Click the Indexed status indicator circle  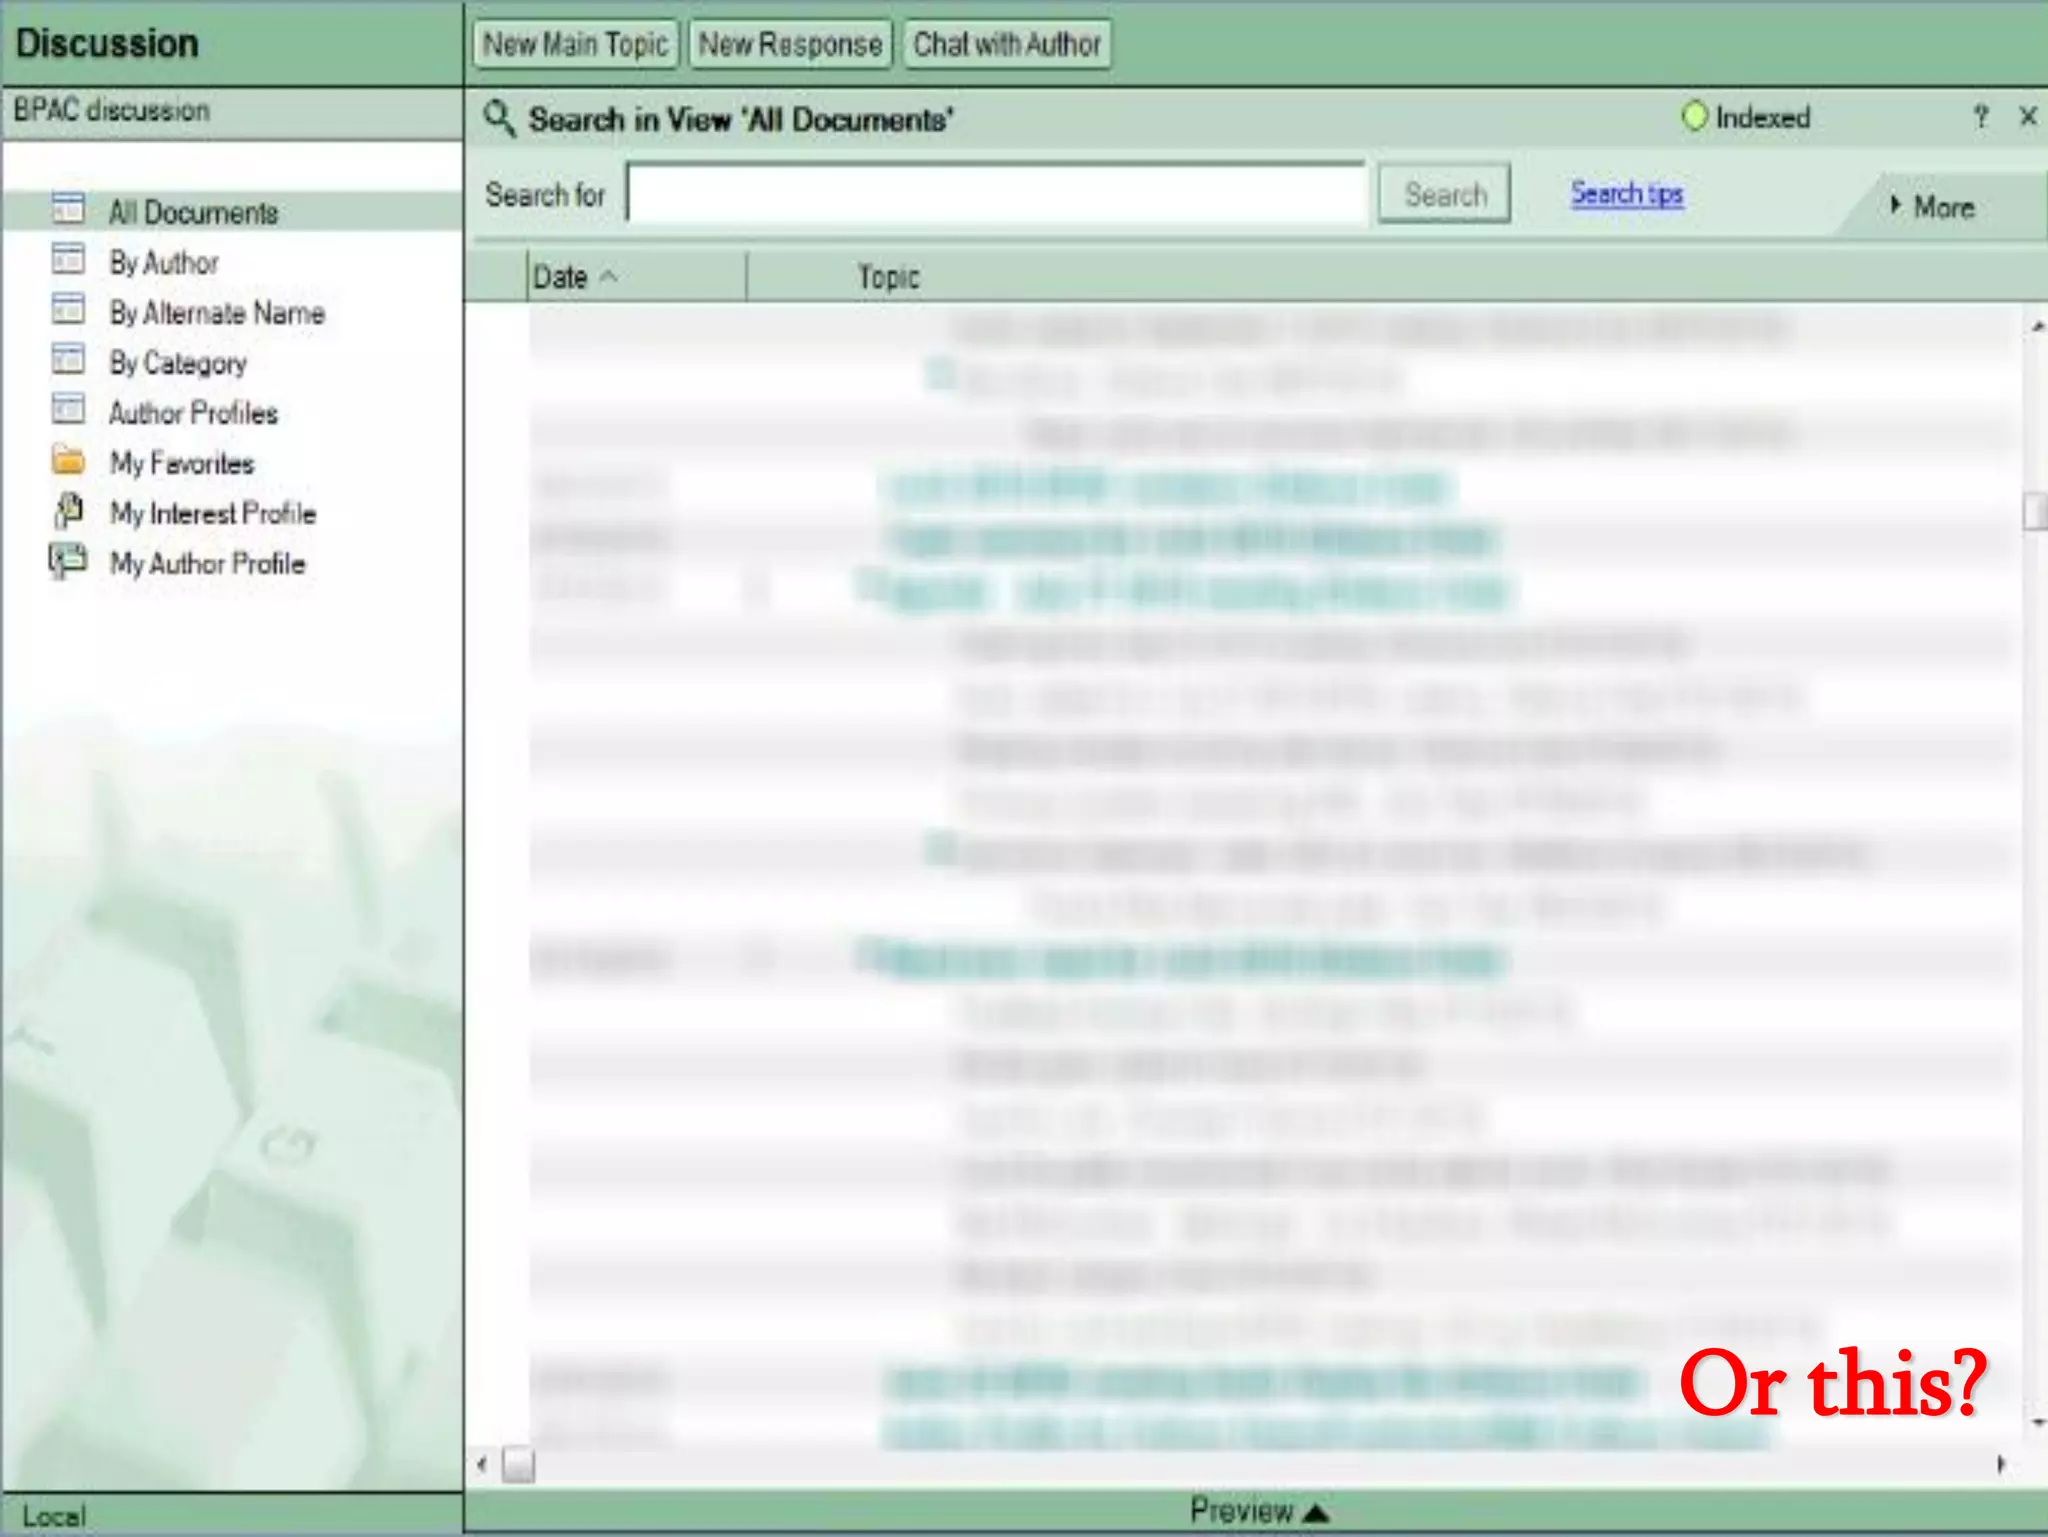click(1694, 117)
